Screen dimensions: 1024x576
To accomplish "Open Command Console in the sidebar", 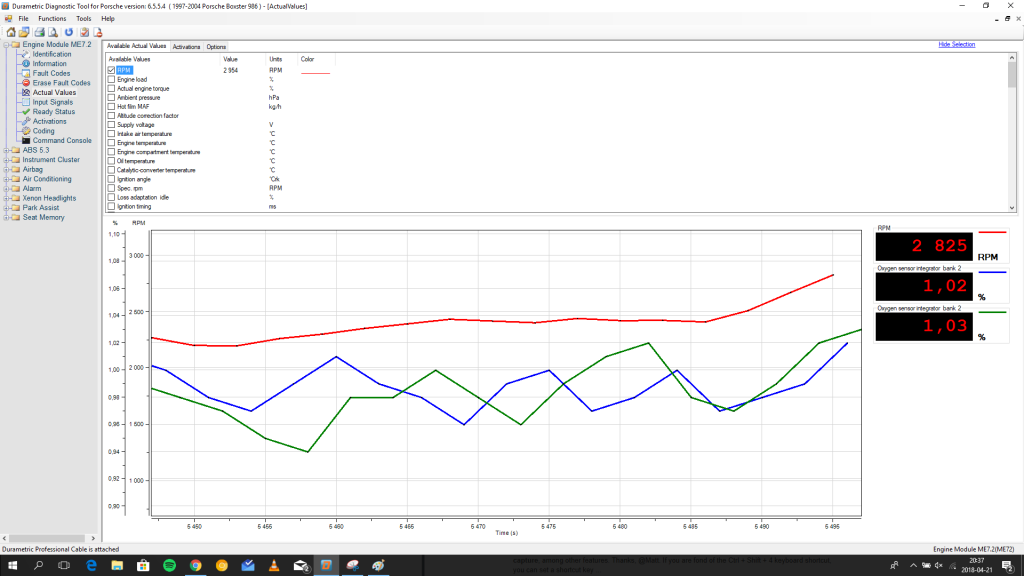I will (62, 141).
